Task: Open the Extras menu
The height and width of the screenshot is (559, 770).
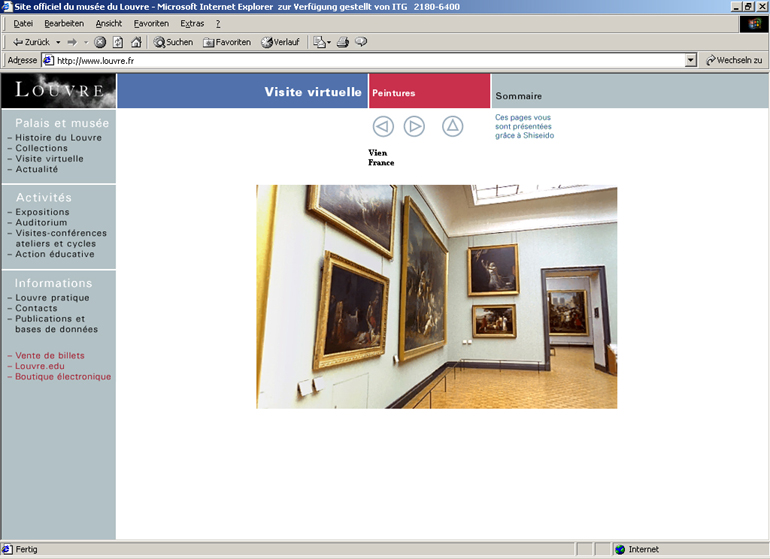Action: (192, 23)
